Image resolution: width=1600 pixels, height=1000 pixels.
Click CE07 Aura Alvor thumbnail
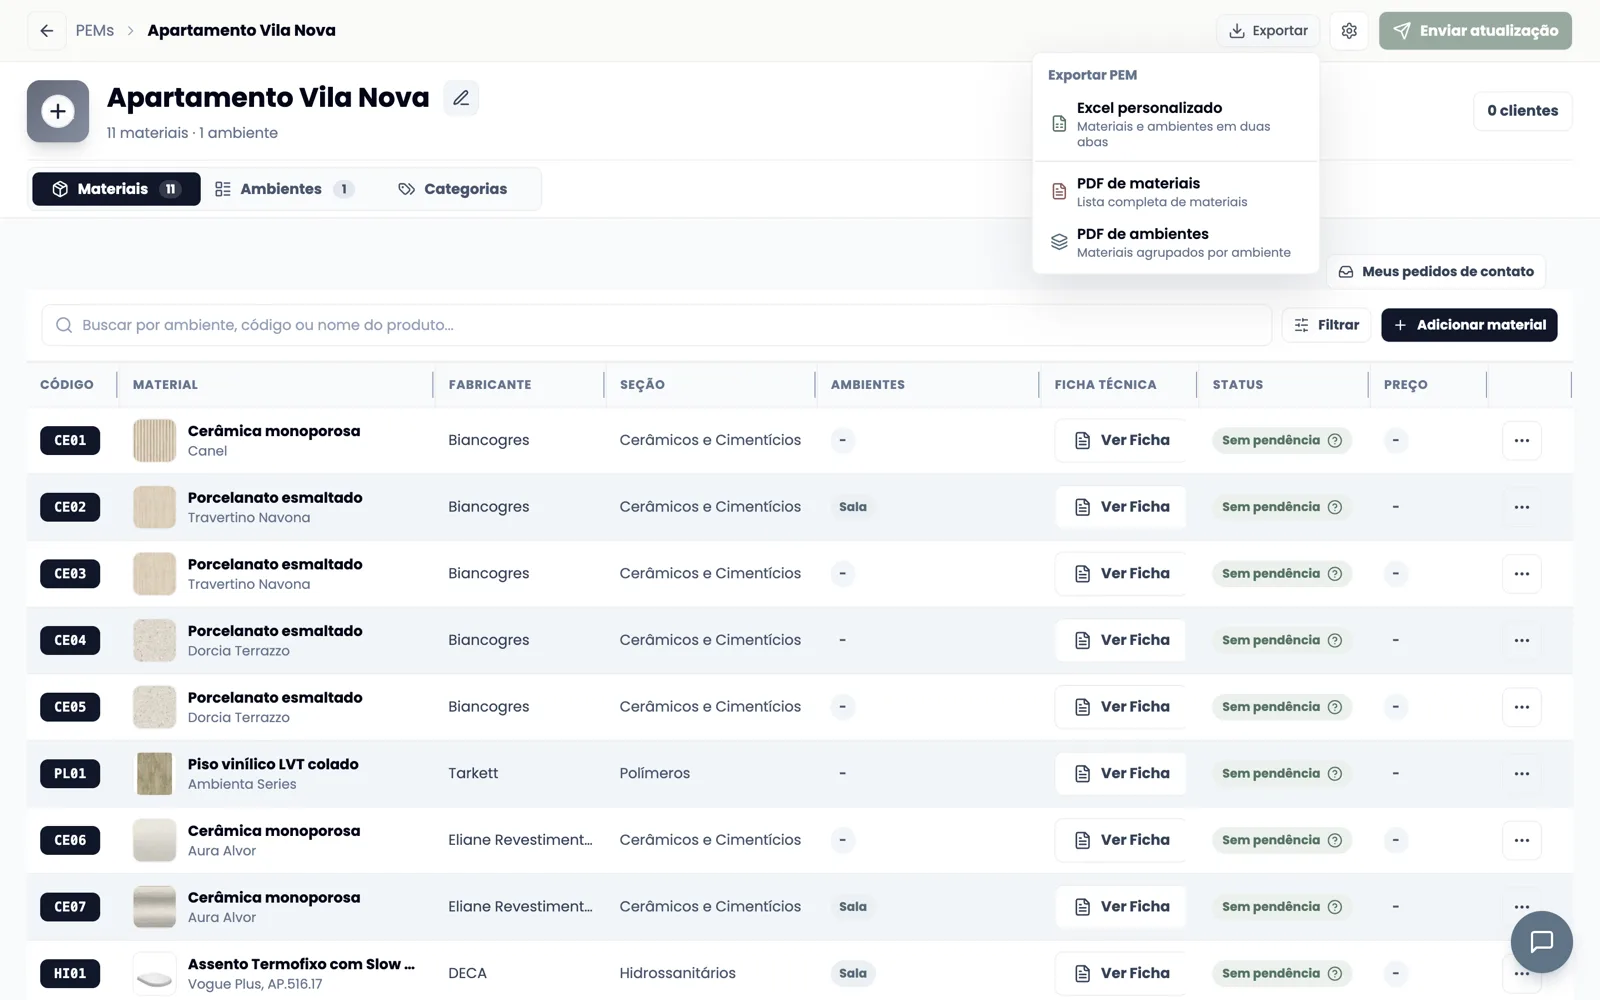pyautogui.click(x=154, y=907)
